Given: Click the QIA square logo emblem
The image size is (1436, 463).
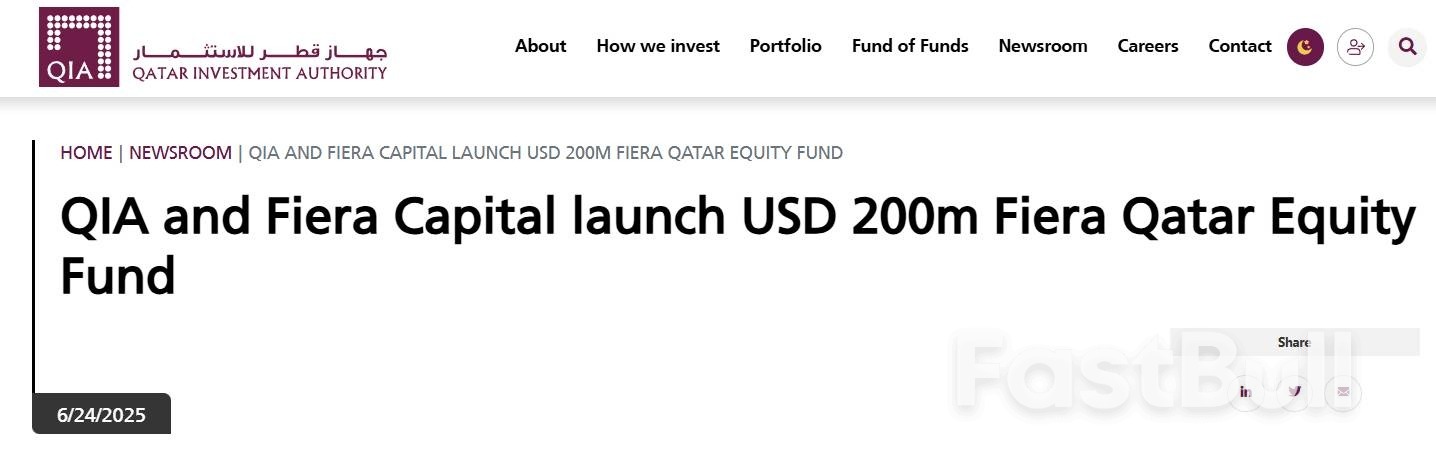Looking at the screenshot, I should (x=79, y=47).
